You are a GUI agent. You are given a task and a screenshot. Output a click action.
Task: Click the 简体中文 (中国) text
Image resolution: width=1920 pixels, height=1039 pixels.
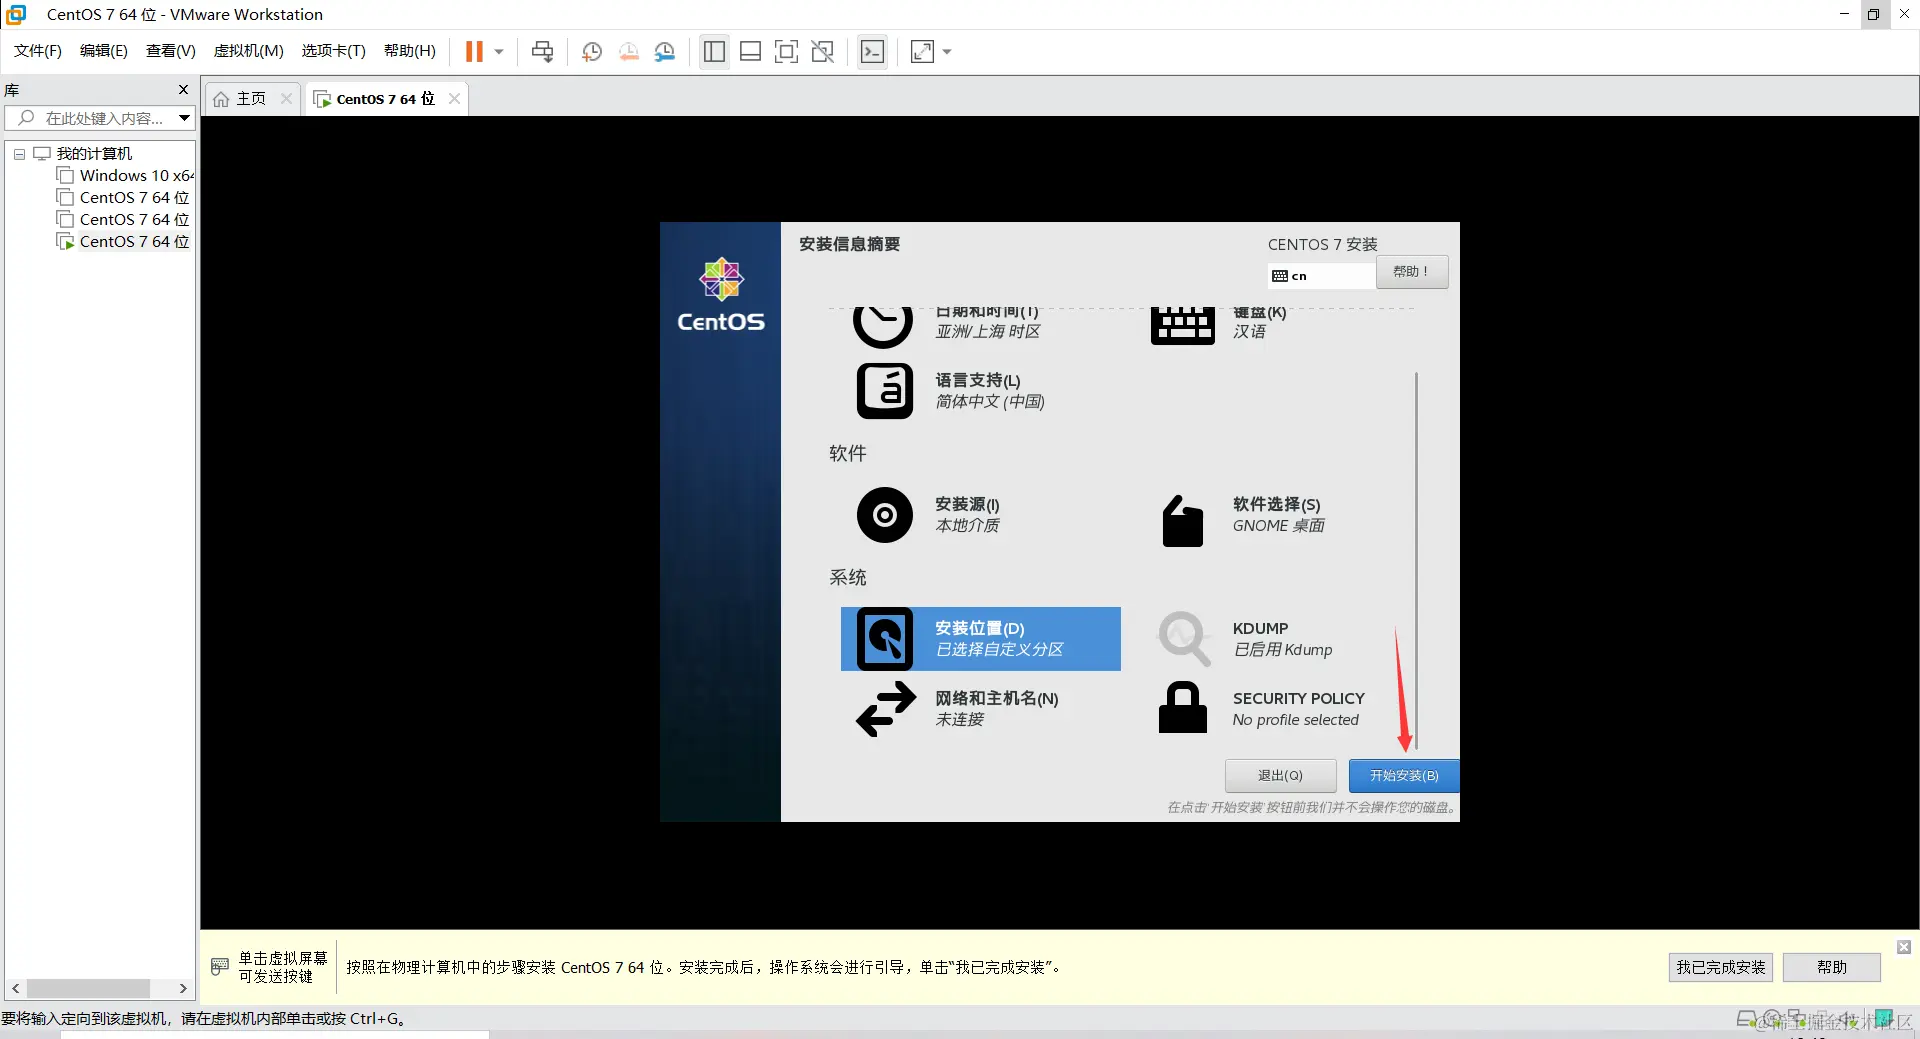pos(990,402)
